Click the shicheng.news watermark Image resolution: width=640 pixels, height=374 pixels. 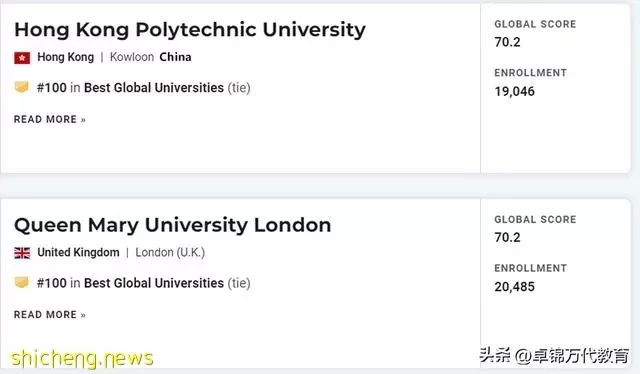(82, 358)
